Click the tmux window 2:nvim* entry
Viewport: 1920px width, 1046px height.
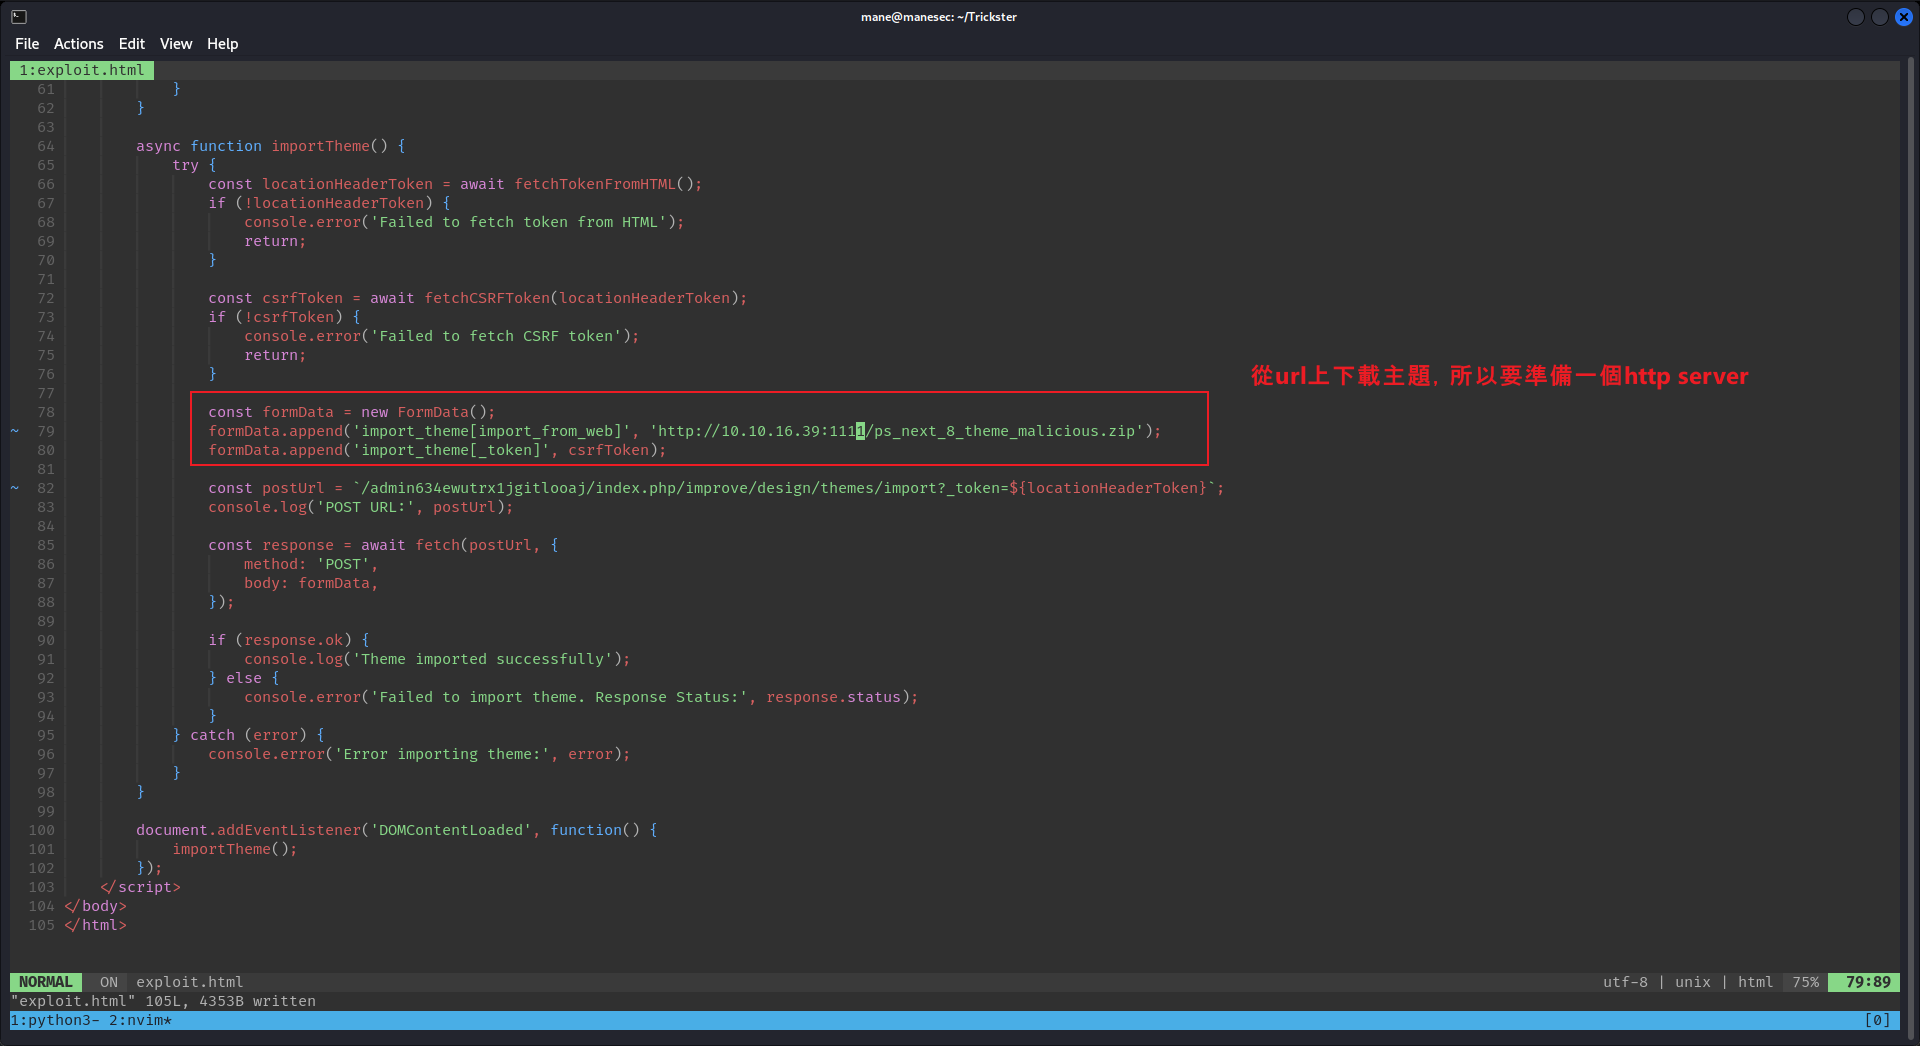tap(140, 1020)
